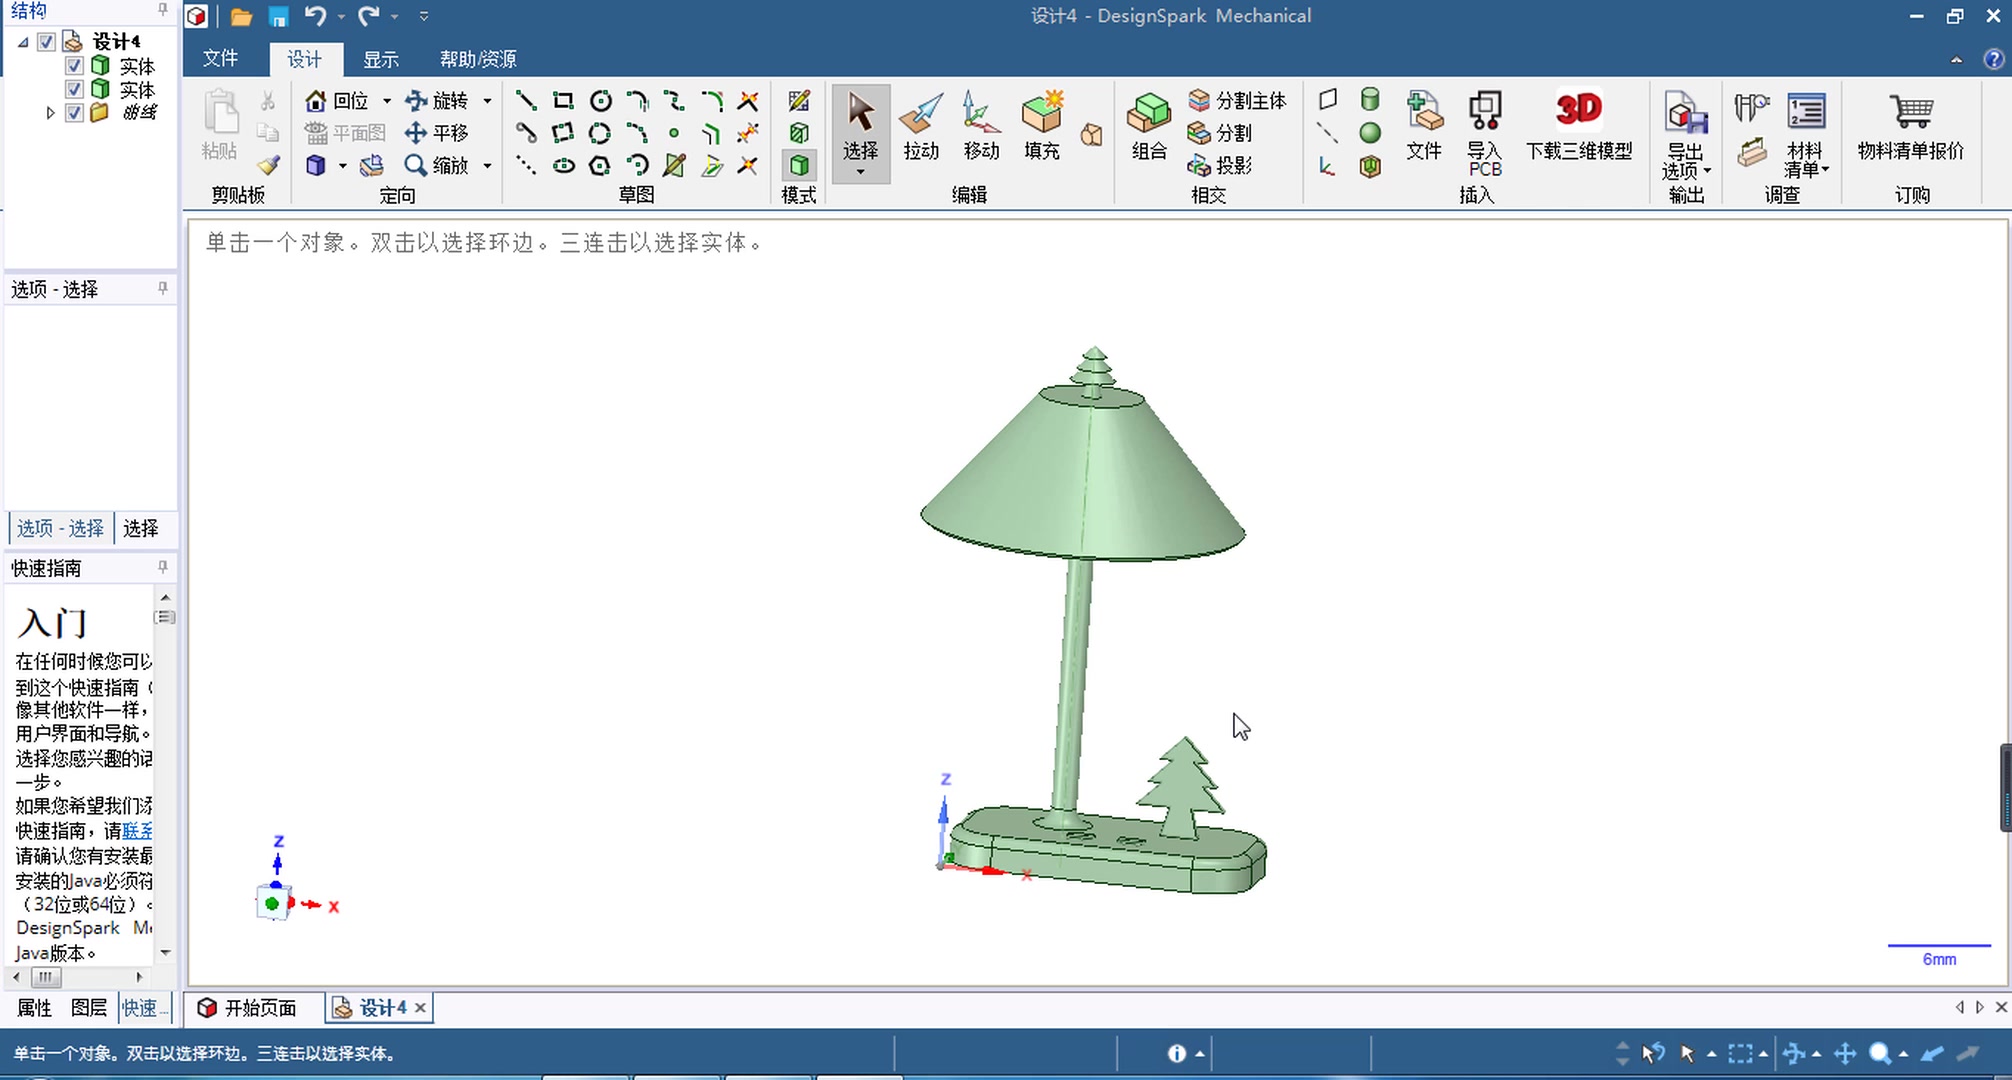Open the 文件 menu tab
The image size is (2012, 1080).
pos(220,59)
